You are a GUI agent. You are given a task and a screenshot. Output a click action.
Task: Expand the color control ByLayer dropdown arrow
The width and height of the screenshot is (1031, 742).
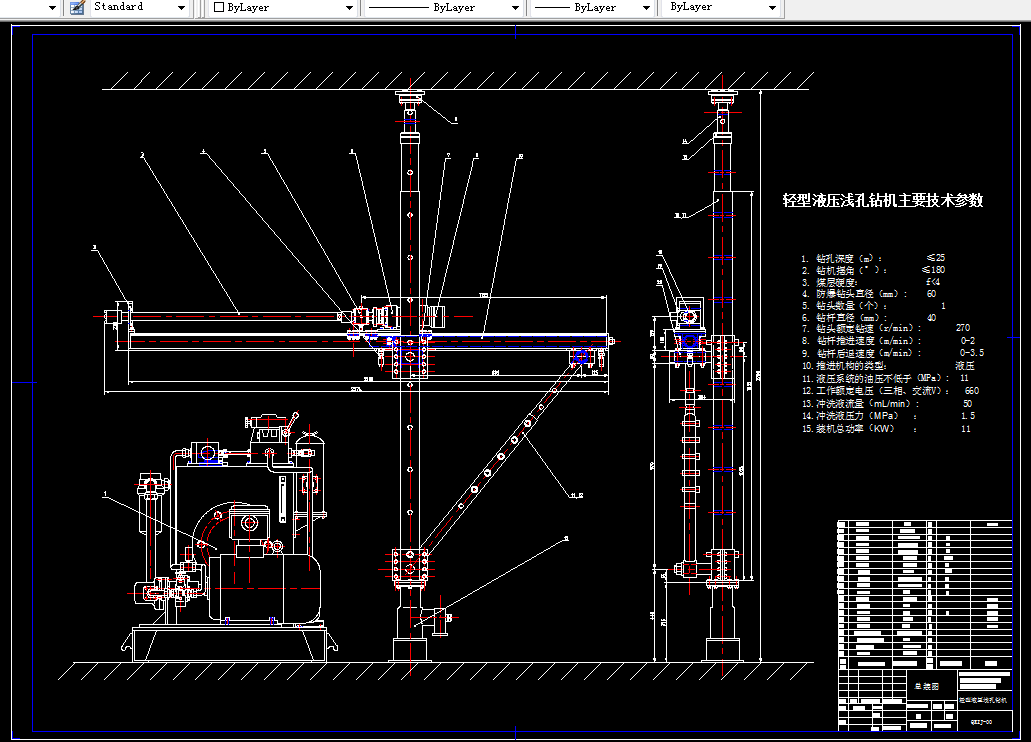click(349, 8)
